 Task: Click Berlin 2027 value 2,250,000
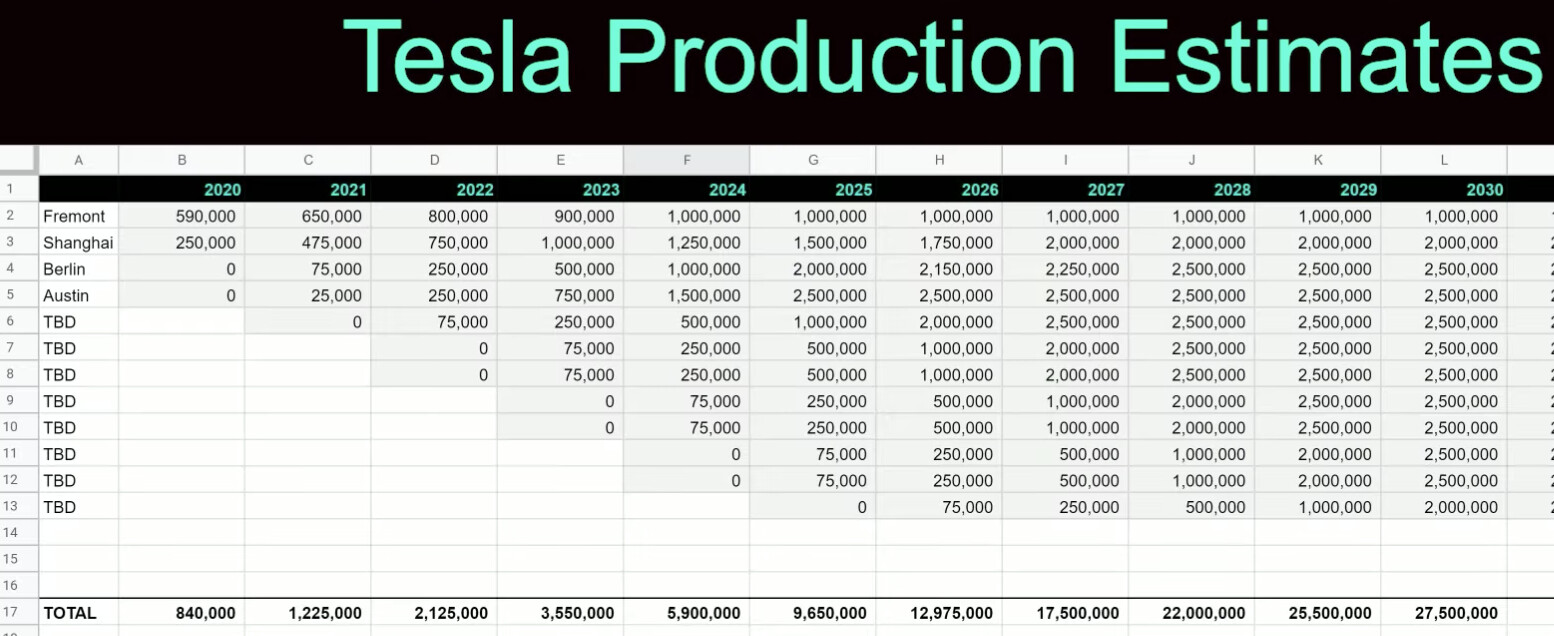click(1065, 269)
